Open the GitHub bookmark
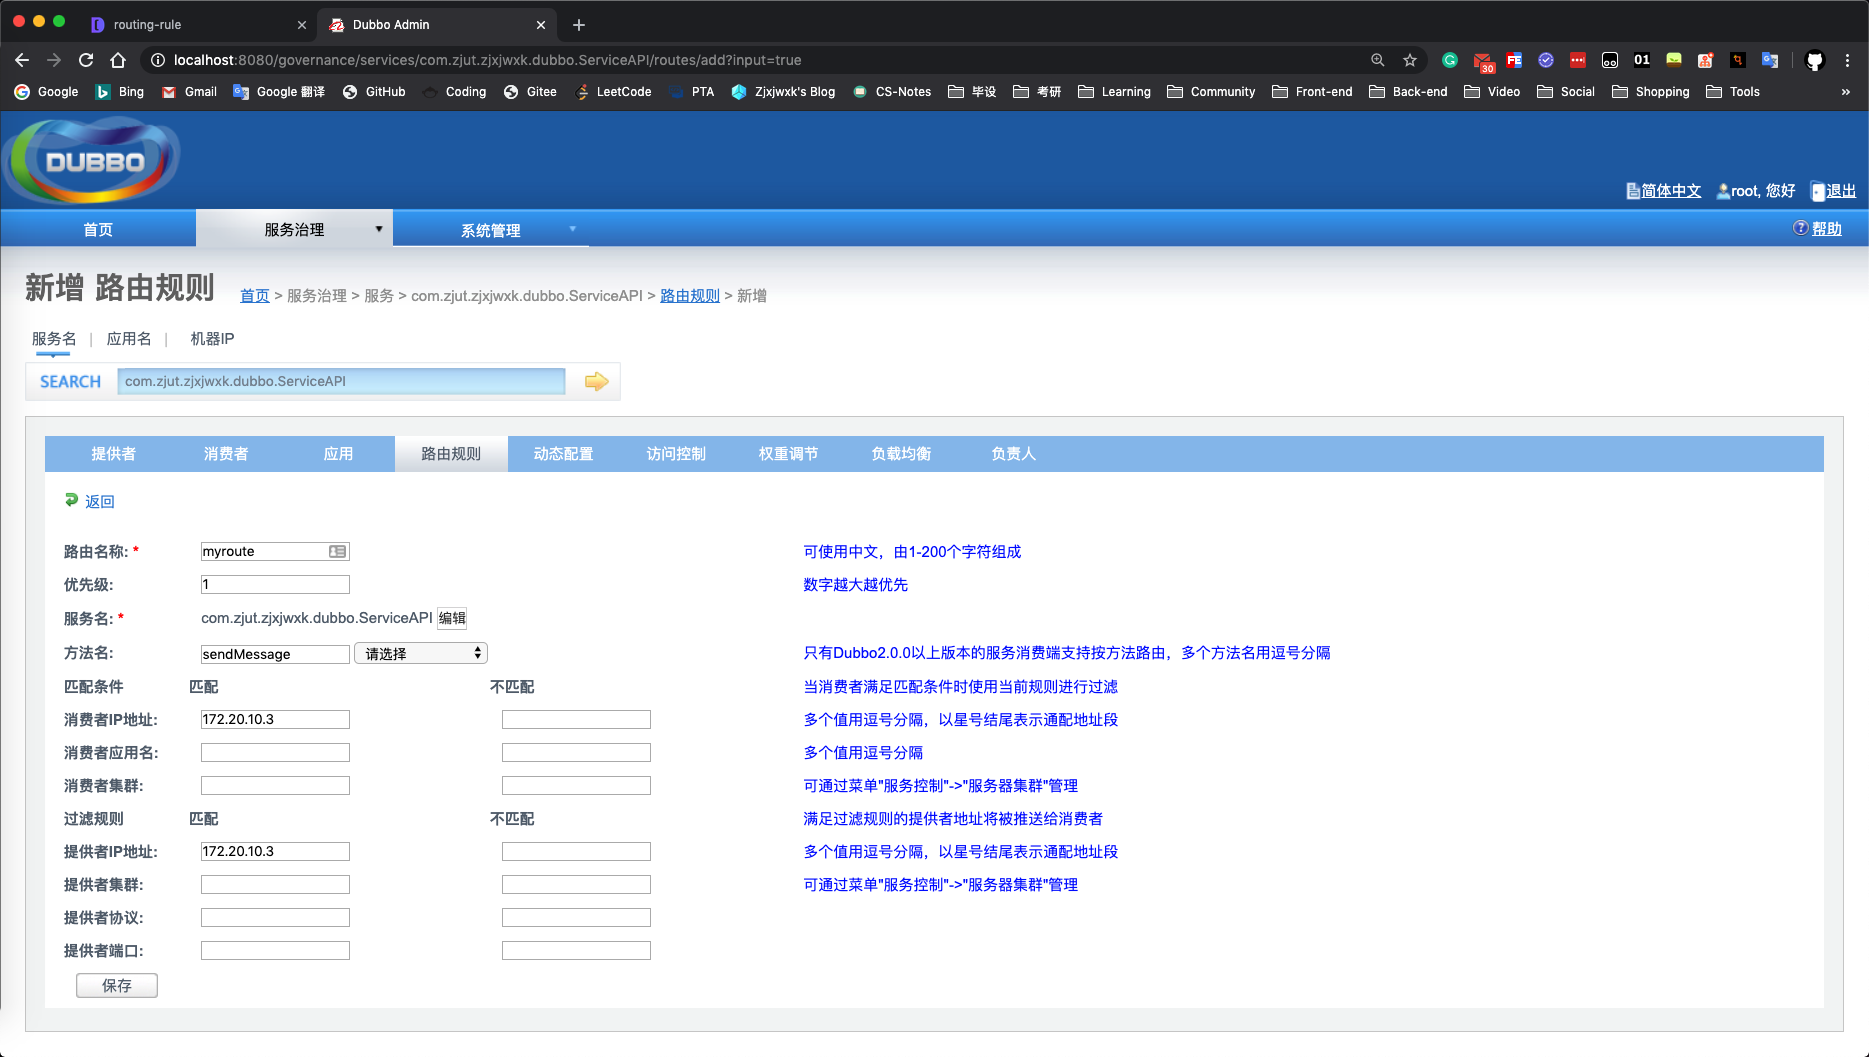Screen dimensions: 1869x1057 coord(374,91)
